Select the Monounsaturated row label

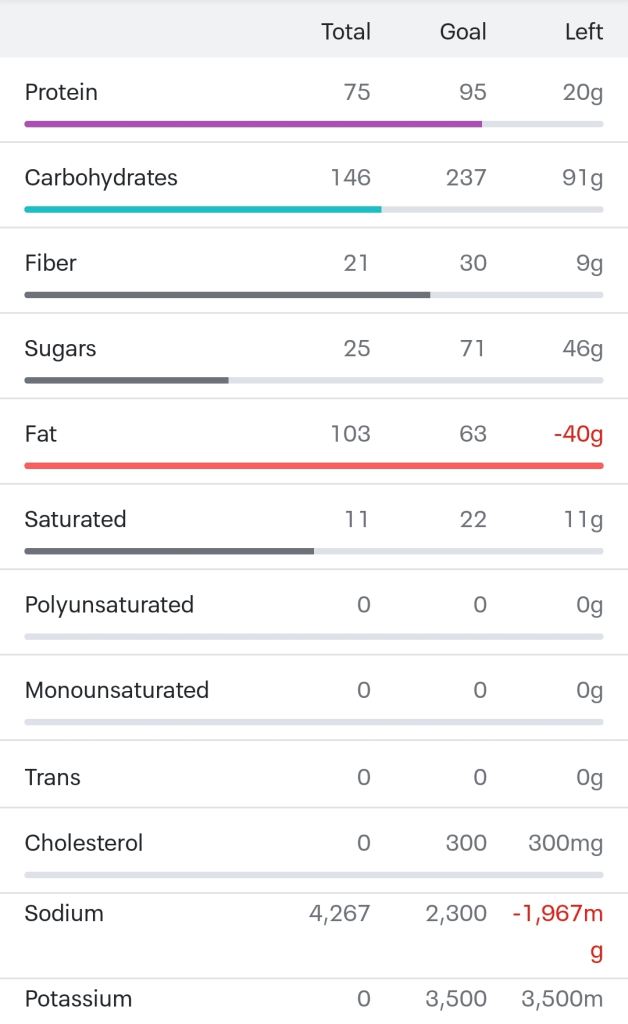[117, 690]
